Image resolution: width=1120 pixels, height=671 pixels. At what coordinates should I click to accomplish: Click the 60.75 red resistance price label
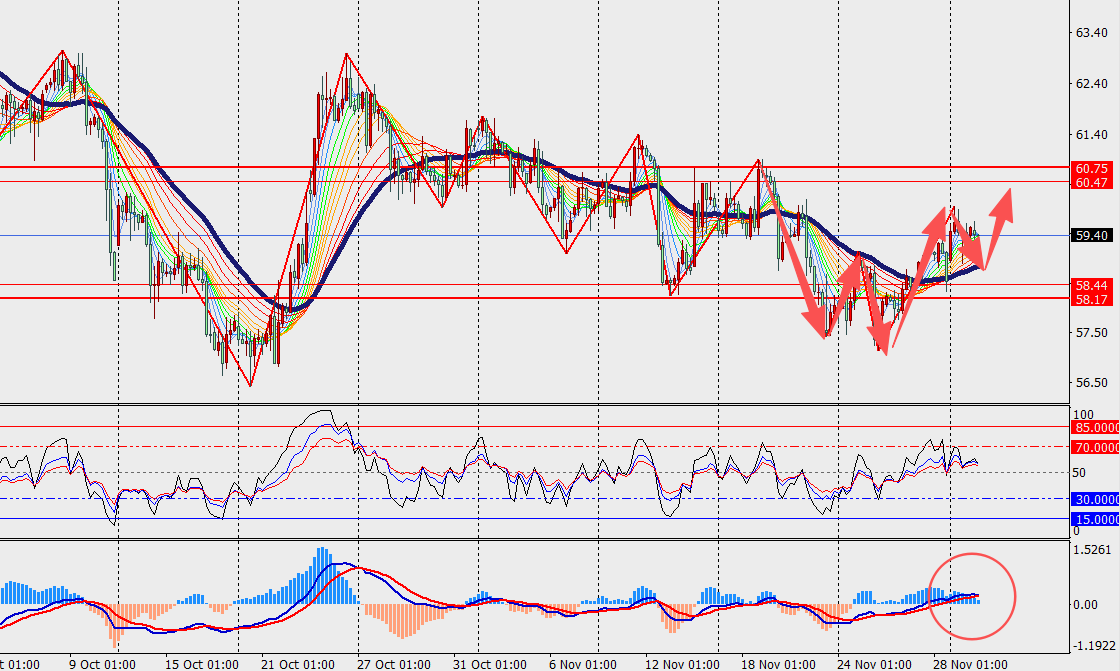(1089, 168)
